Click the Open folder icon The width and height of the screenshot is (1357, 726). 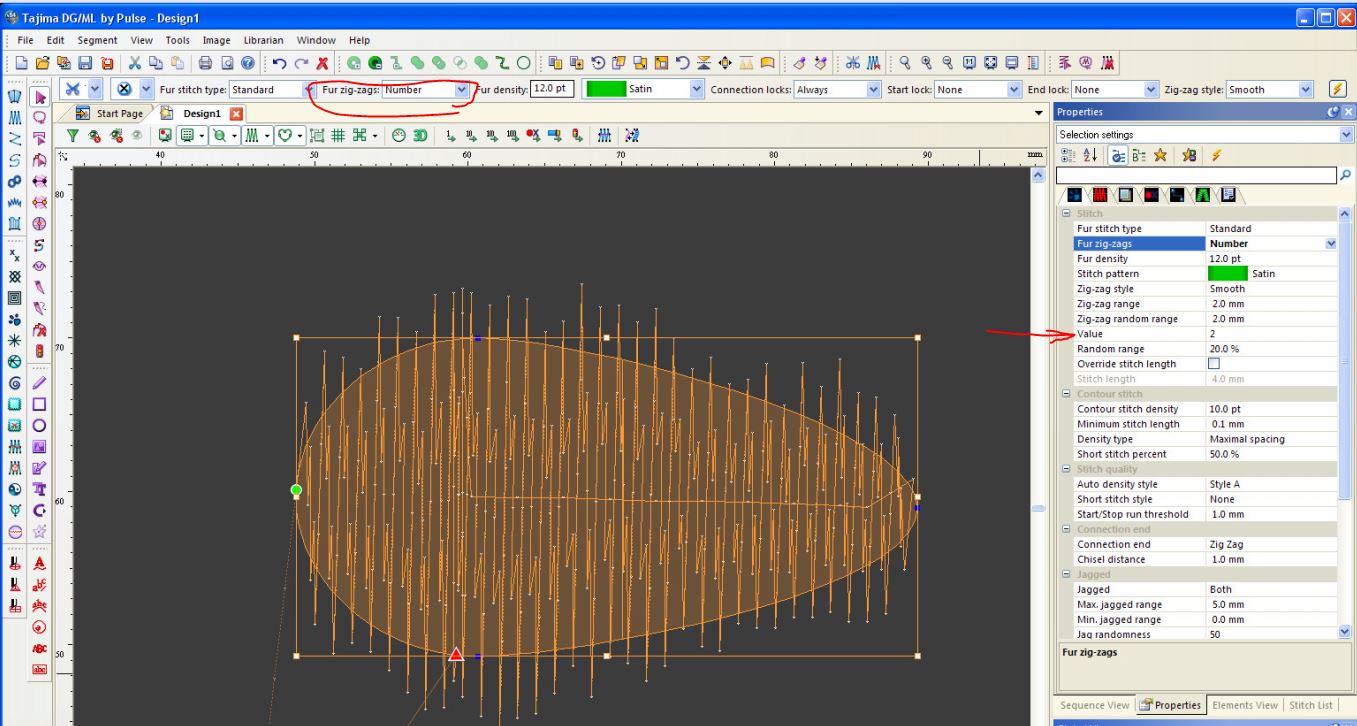tap(43, 64)
